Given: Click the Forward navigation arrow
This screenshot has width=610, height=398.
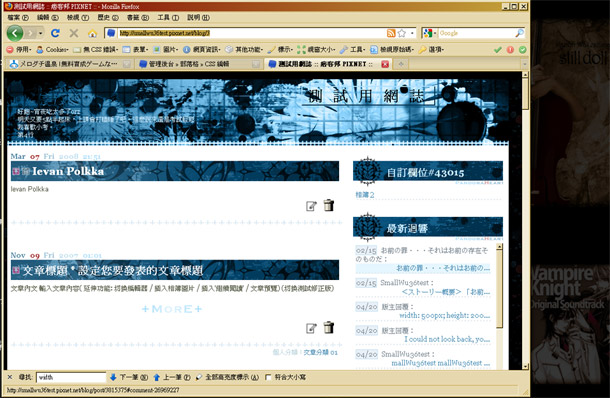Looking at the screenshot, I should coord(30,33).
